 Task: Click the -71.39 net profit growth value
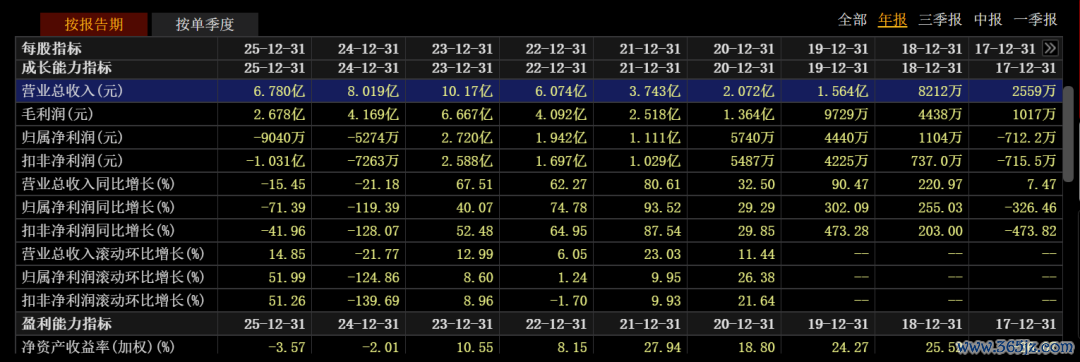282,207
